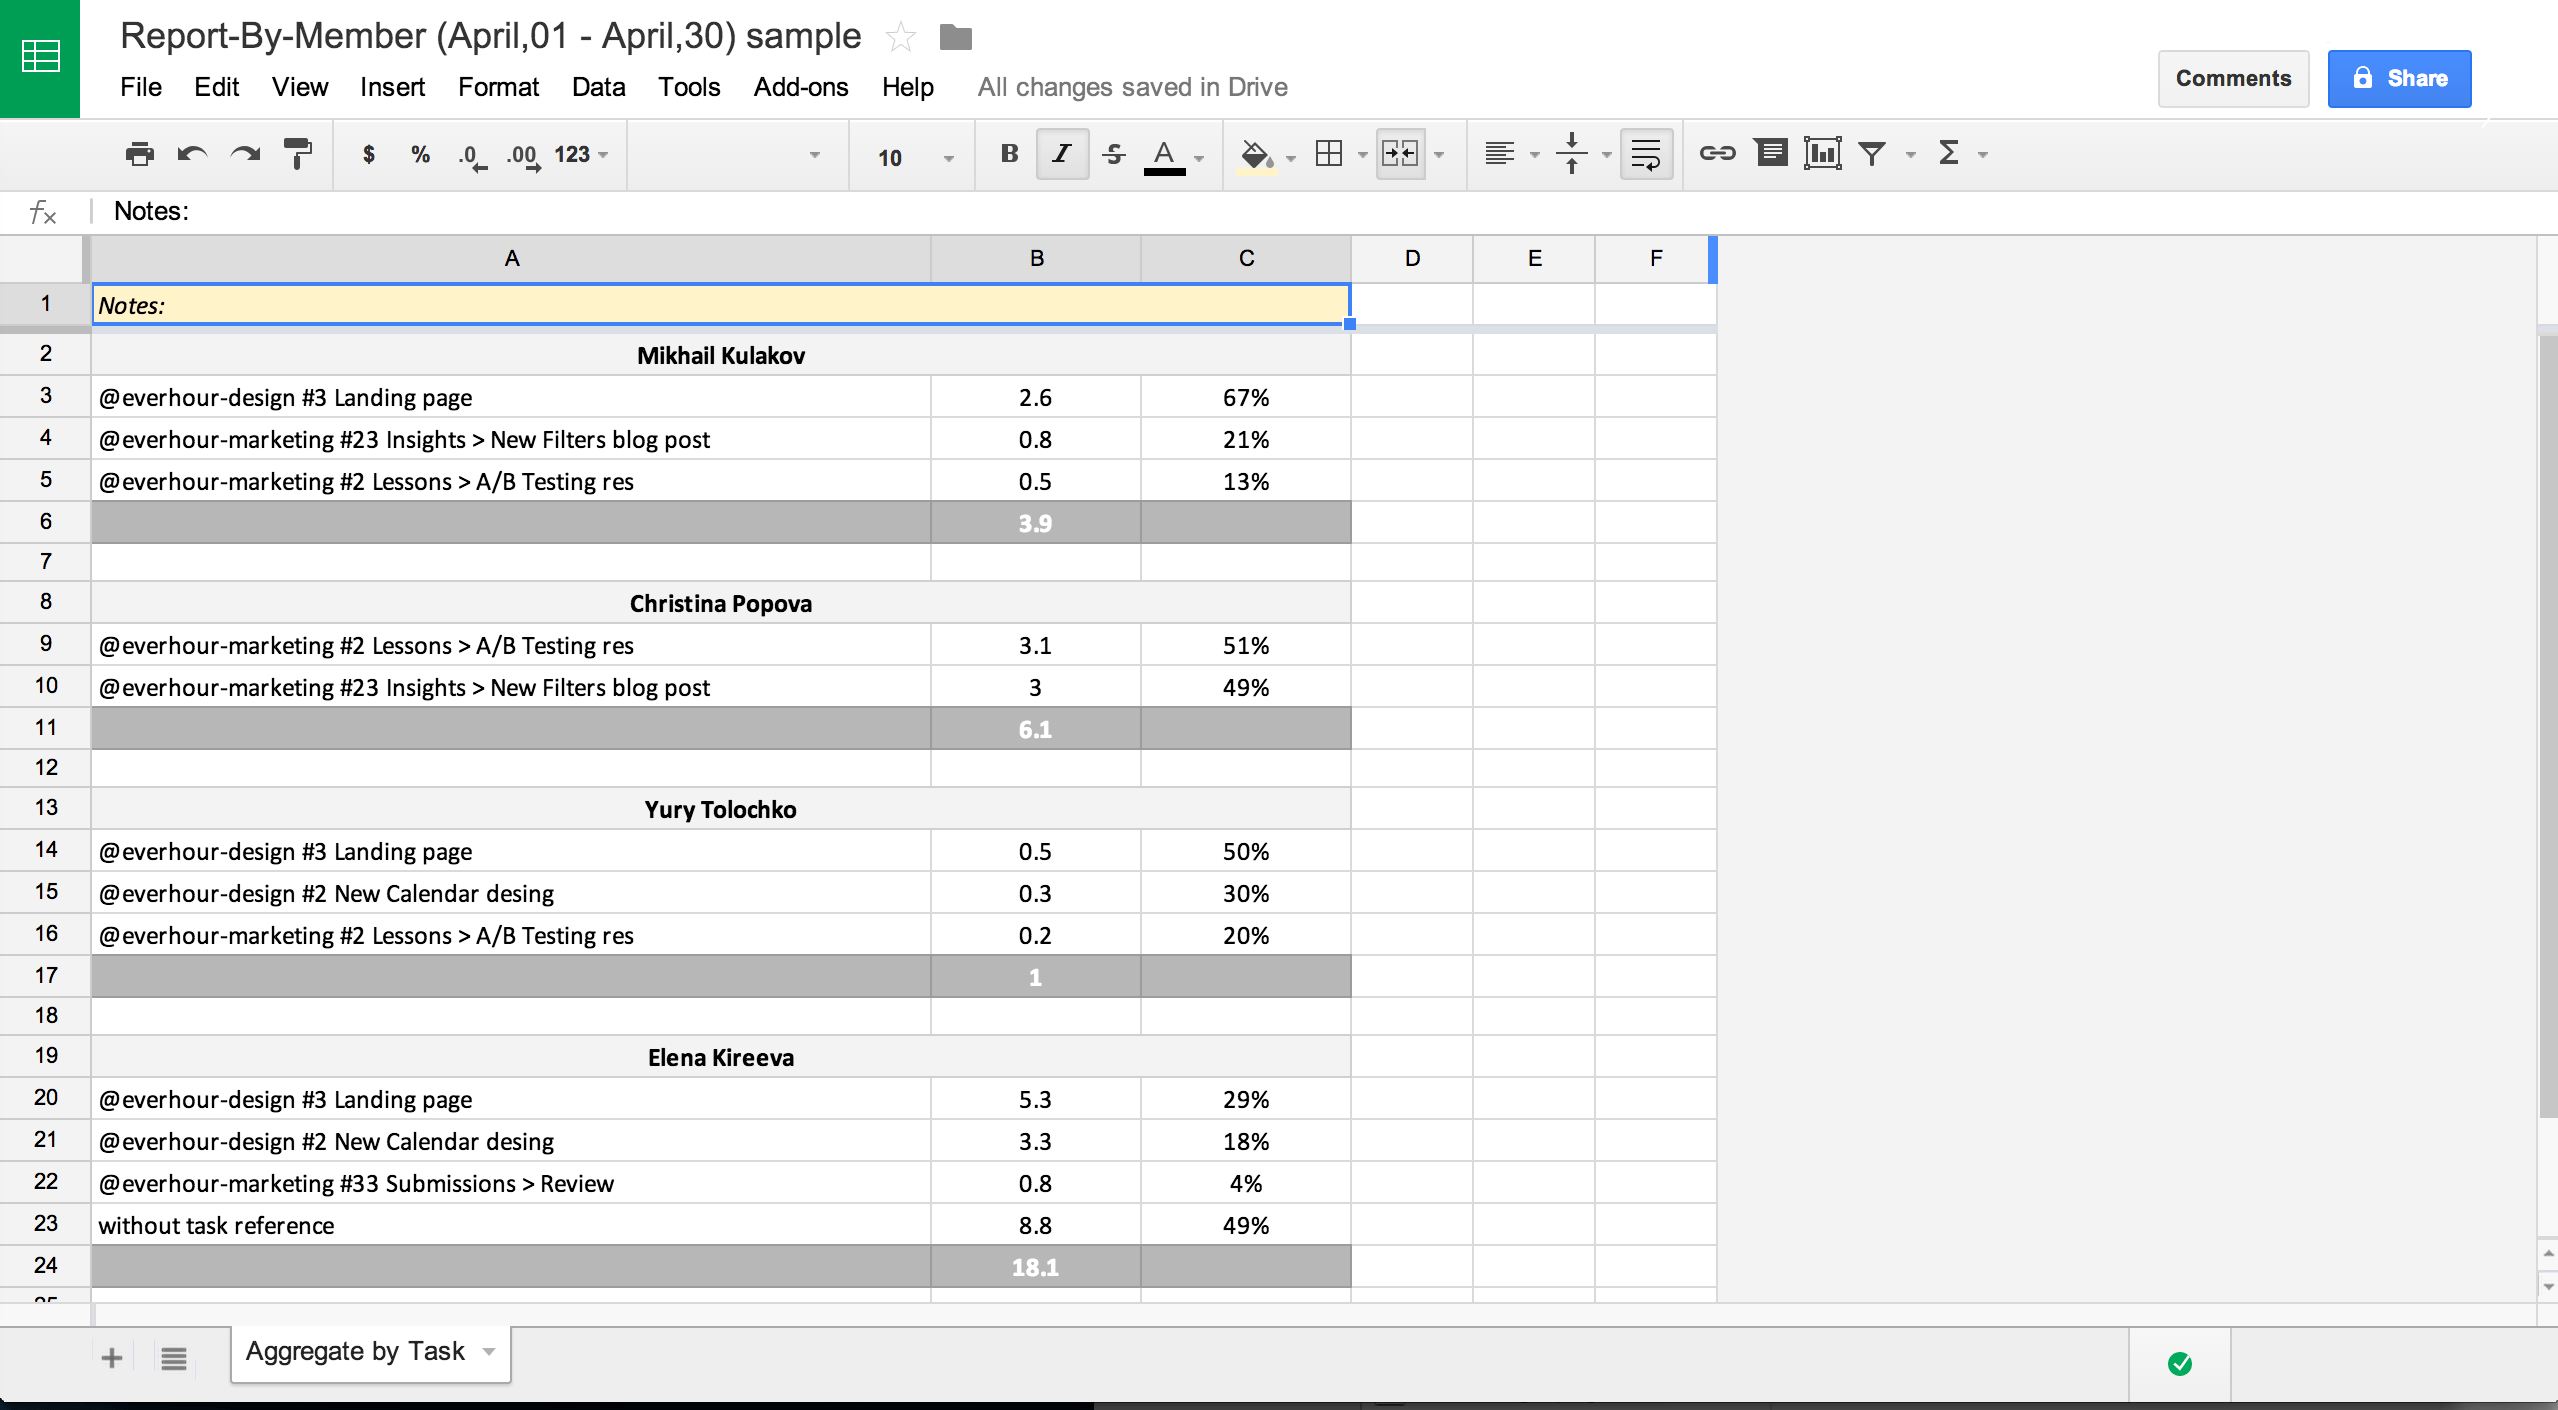Image resolution: width=2558 pixels, height=1410 pixels.
Task: Expand Aggregate by Task sheet options
Action: click(x=489, y=1352)
